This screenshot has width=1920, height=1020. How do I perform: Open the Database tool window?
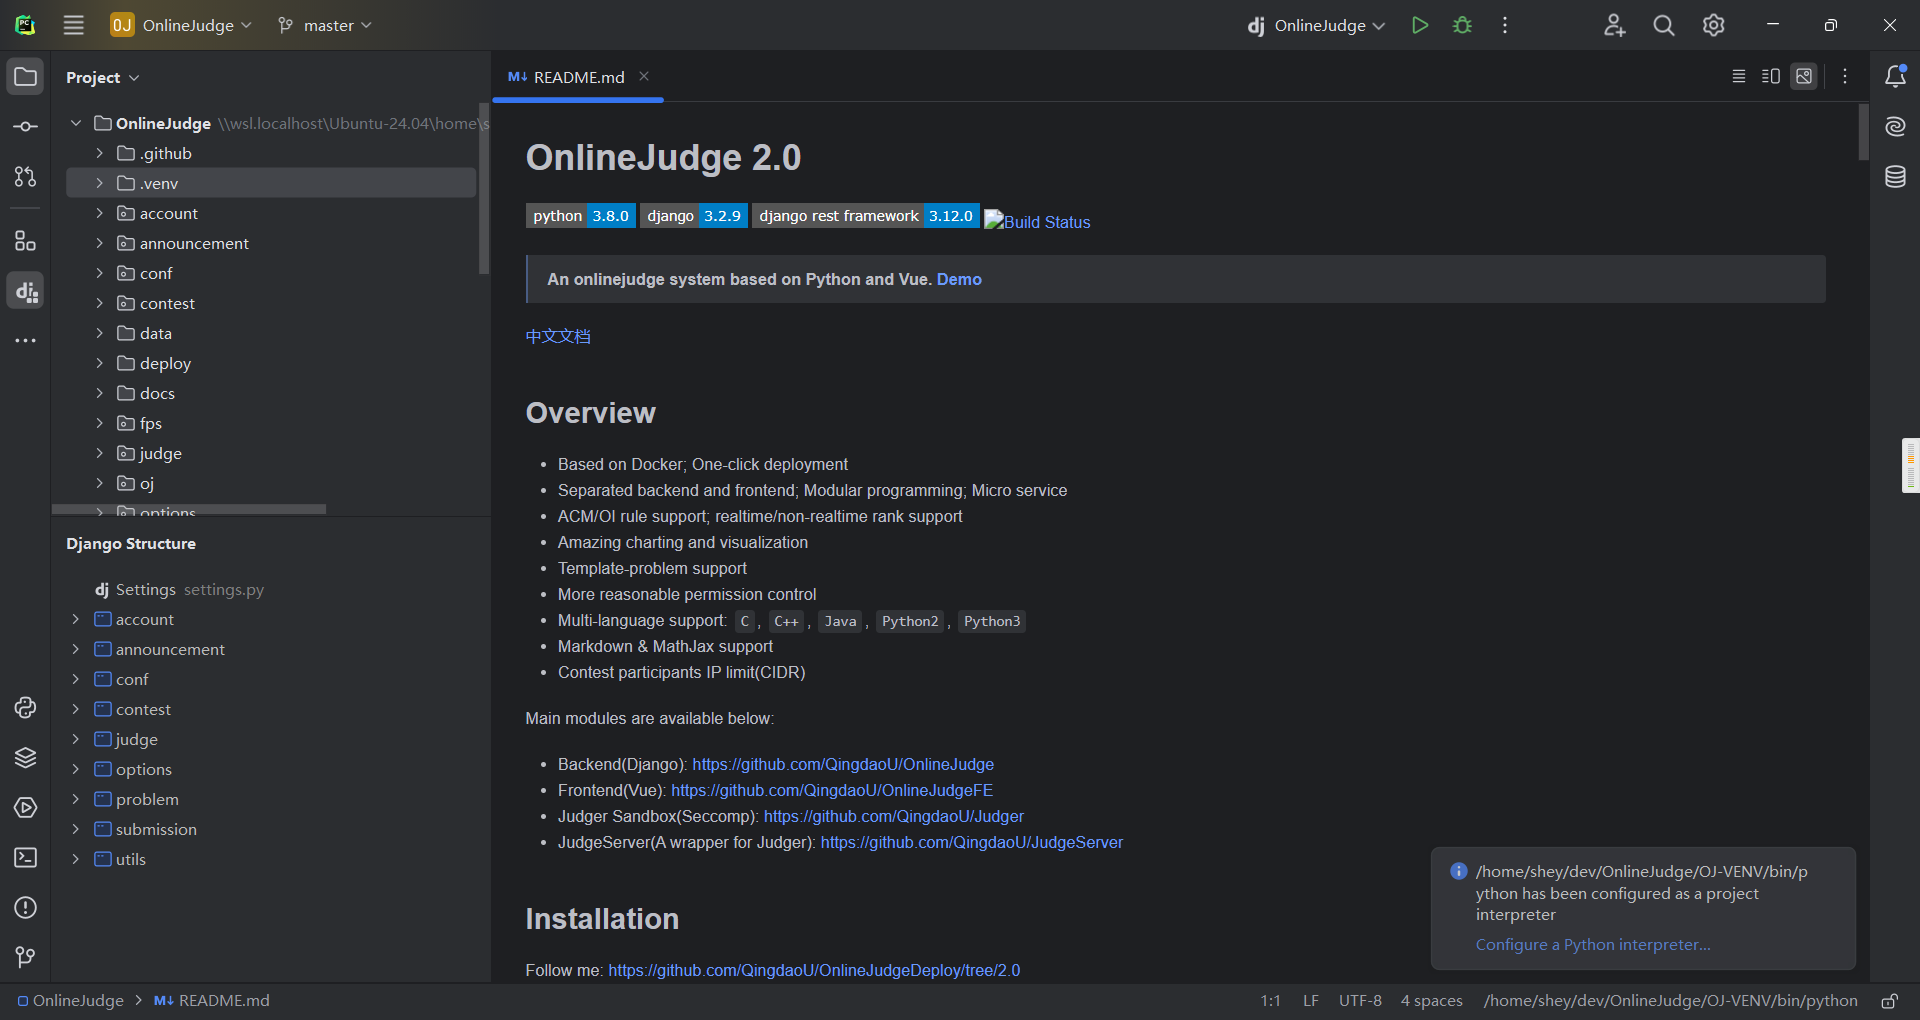pyautogui.click(x=1895, y=177)
